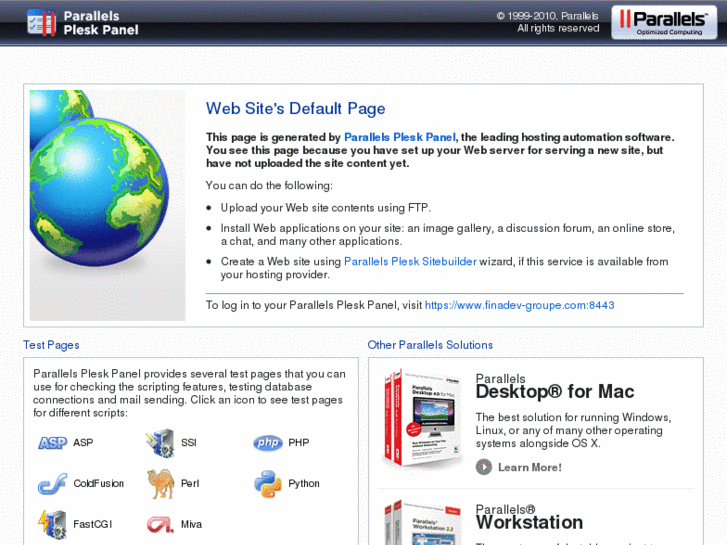Screen dimensions: 727x545
Task: Click the Learn More play arrow icon
Action: 484,467
